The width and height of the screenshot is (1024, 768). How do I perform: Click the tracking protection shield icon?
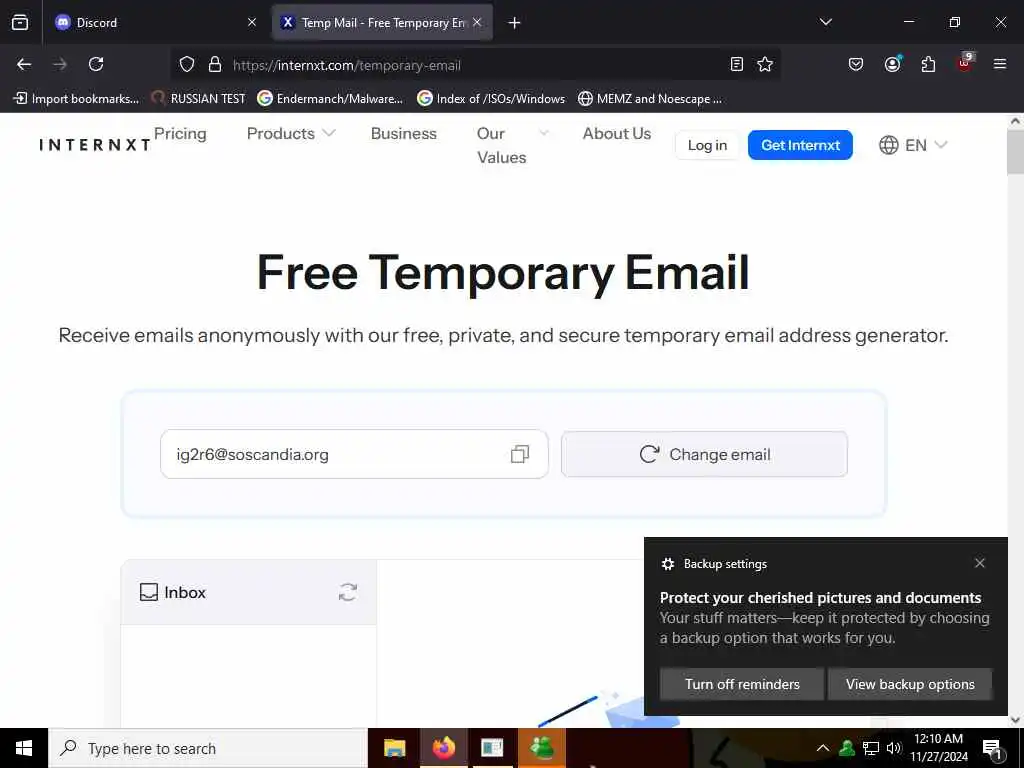(x=187, y=64)
